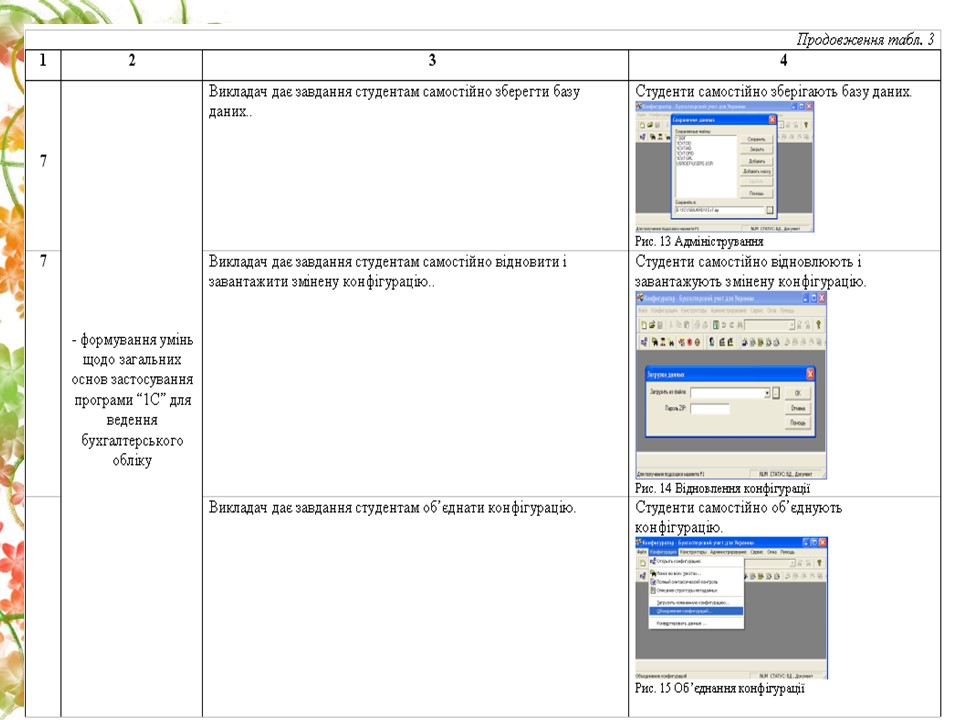Select the saved files list box
The height and width of the screenshot is (720, 960).
coord(705,165)
